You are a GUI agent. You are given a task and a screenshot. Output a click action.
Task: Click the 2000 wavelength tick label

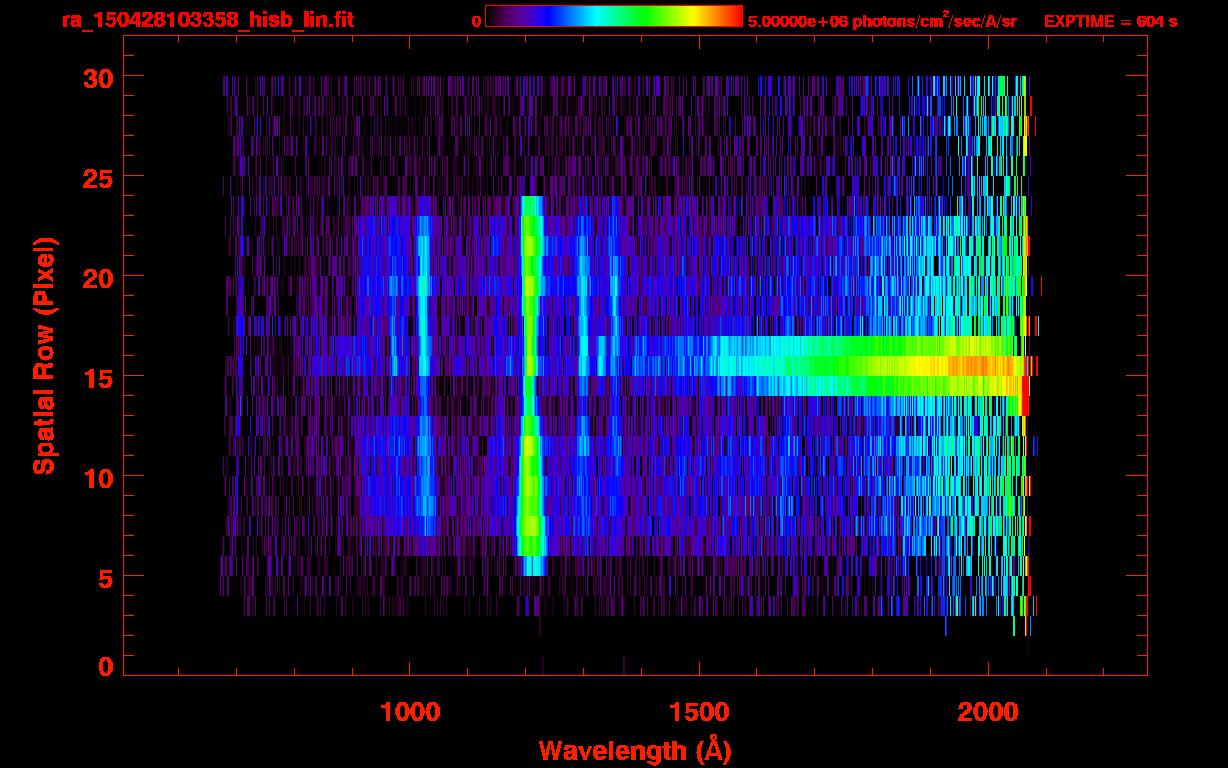(x=988, y=712)
